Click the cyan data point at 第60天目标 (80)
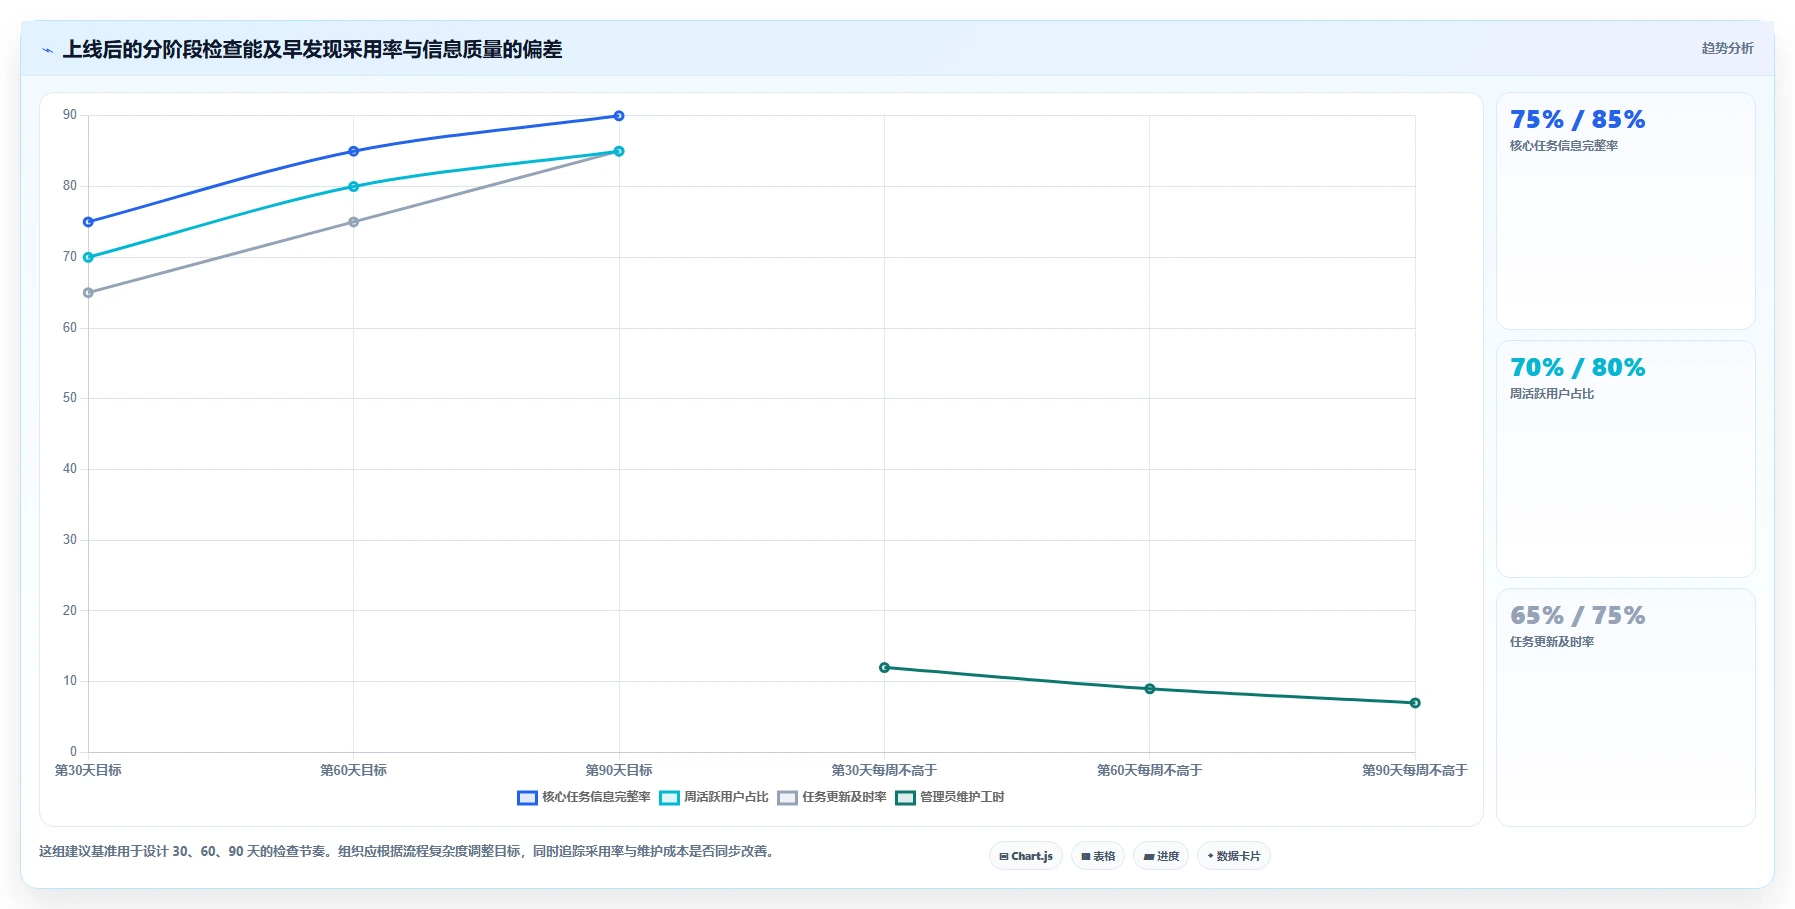This screenshot has width=1795, height=909. coord(353,186)
